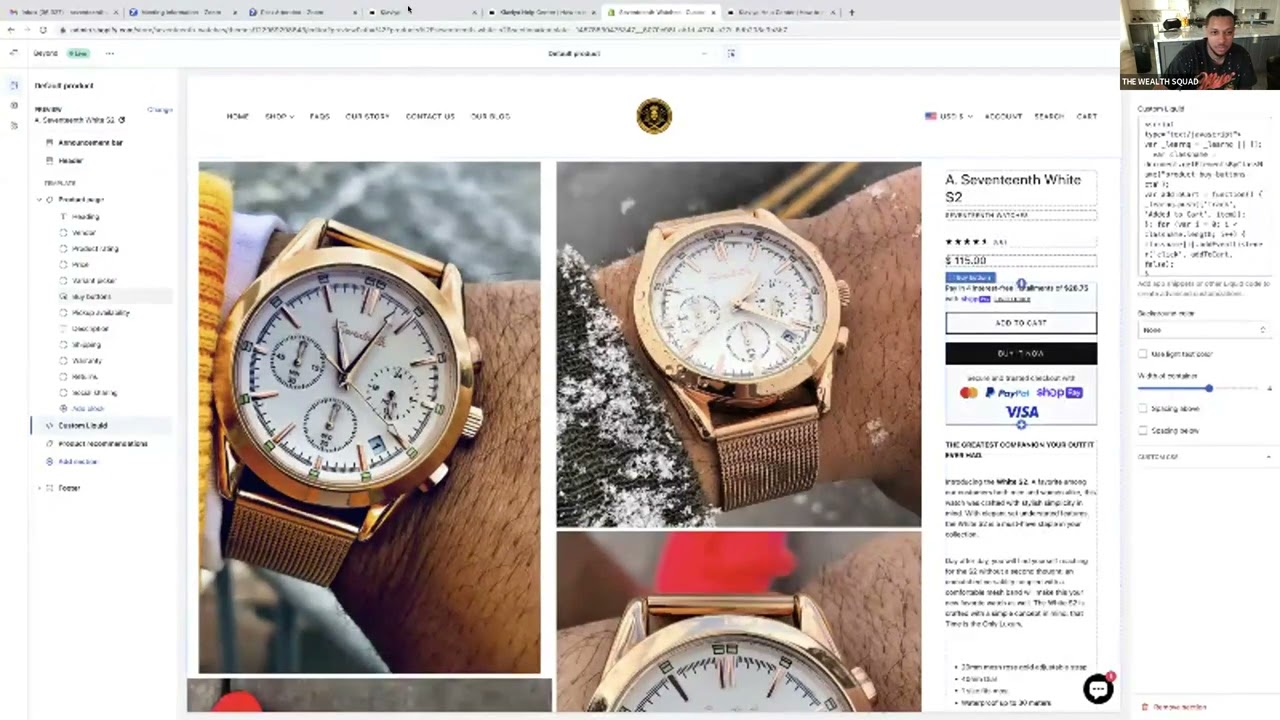Image resolution: width=1280 pixels, height=720 pixels.
Task: Adjust the Width of container slider handle
Action: click(1209, 388)
